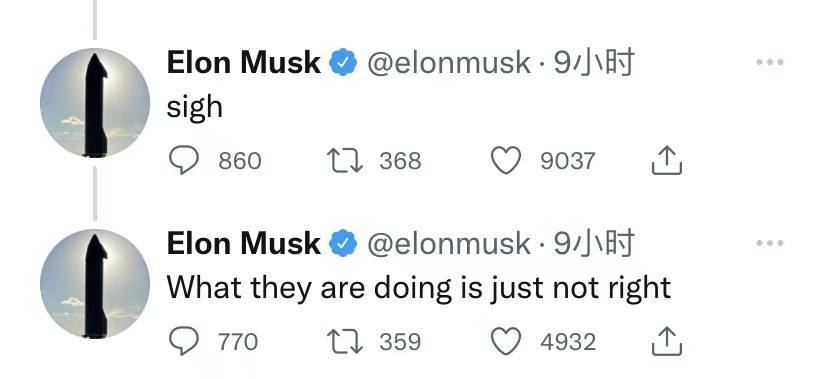Like the "sigh" tweet with 9037 likes
The width and height of the screenshot is (828, 379).
pos(506,160)
